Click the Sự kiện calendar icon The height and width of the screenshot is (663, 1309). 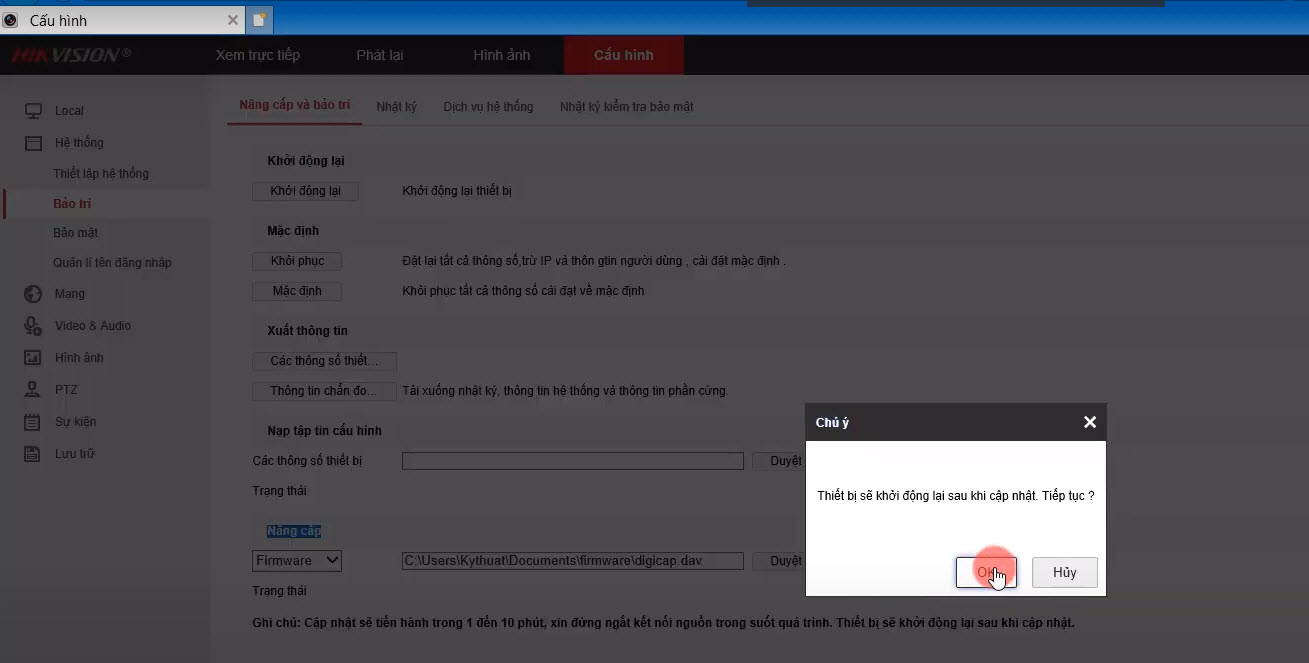point(34,422)
